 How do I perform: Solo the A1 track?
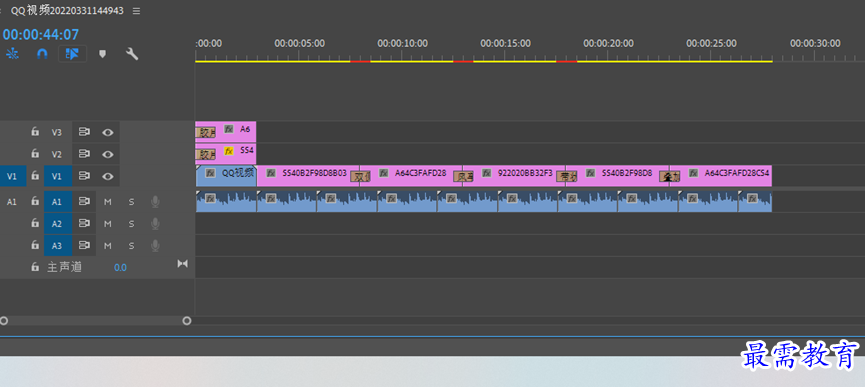131,202
